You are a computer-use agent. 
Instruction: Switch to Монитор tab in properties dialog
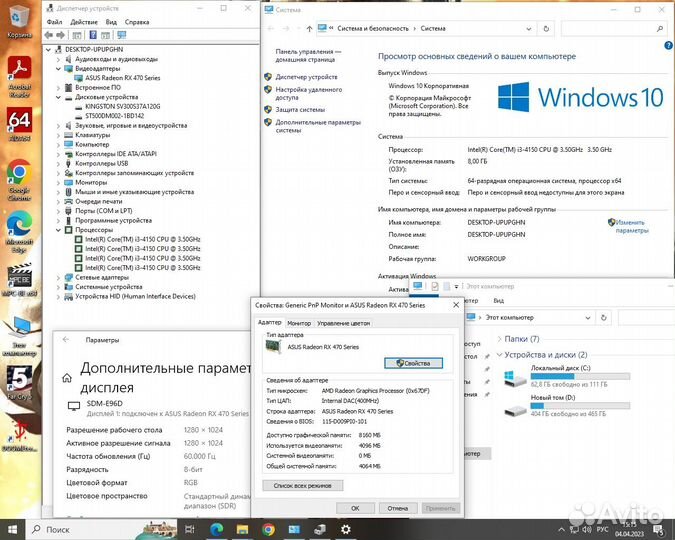pos(299,323)
